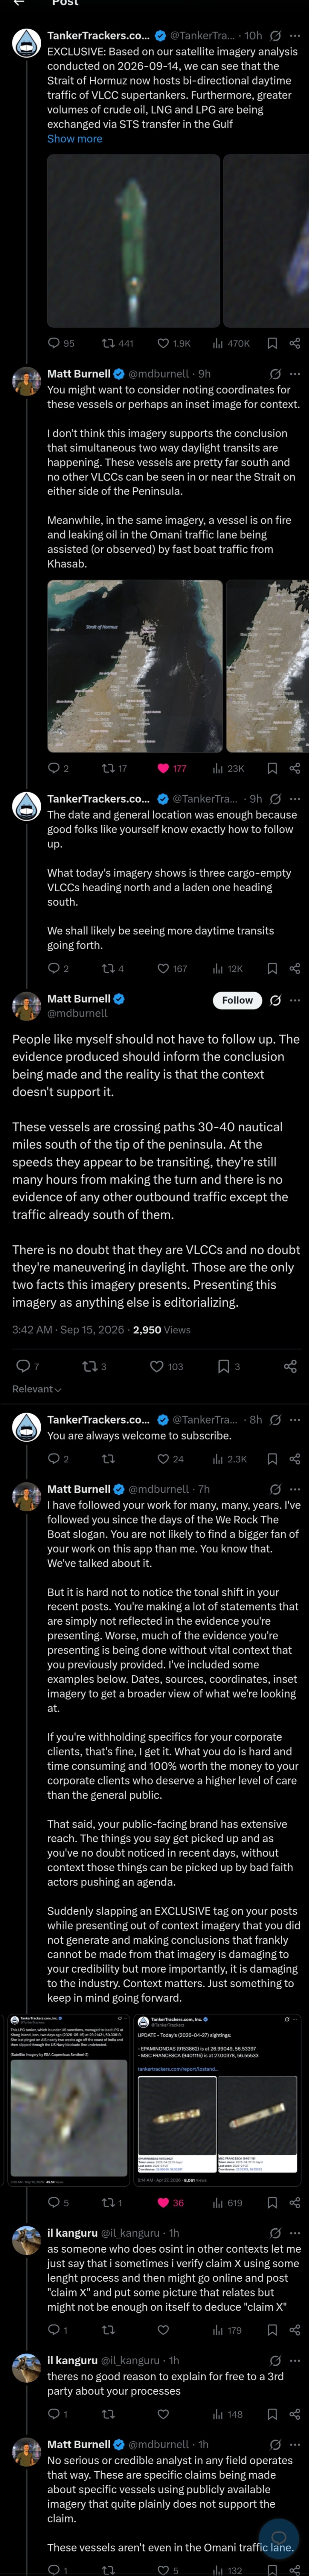This screenshot has width=309, height=2576.
Task: Open more options on the first TankerTrackers post
Action: pos(294,36)
